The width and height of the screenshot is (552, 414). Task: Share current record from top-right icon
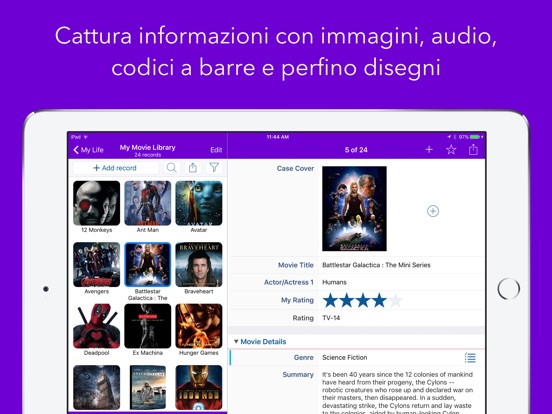pos(473,150)
